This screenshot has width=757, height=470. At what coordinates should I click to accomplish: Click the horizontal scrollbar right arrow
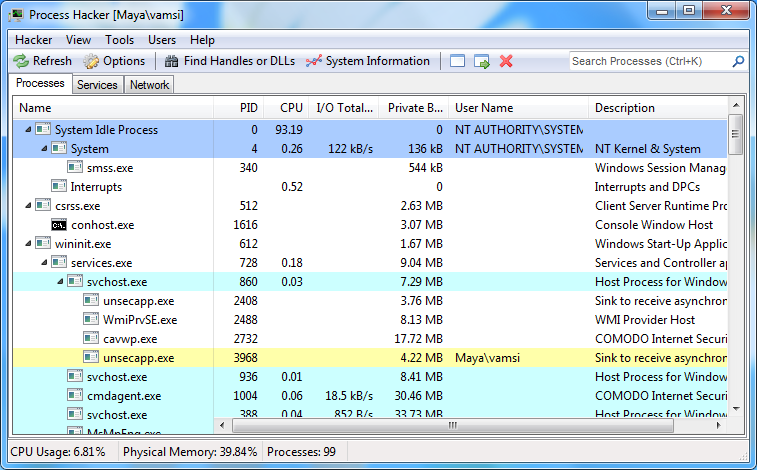coord(718,425)
